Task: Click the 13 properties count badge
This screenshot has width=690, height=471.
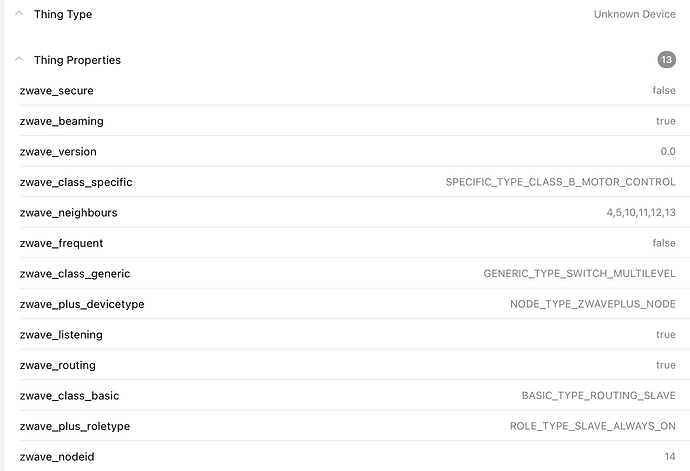Action: pyautogui.click(x=667, y=59)
